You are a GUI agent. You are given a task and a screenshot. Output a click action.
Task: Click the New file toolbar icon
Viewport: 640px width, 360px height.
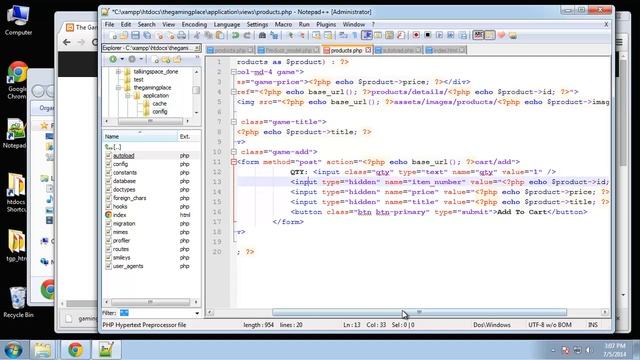(x=113, y=36)
